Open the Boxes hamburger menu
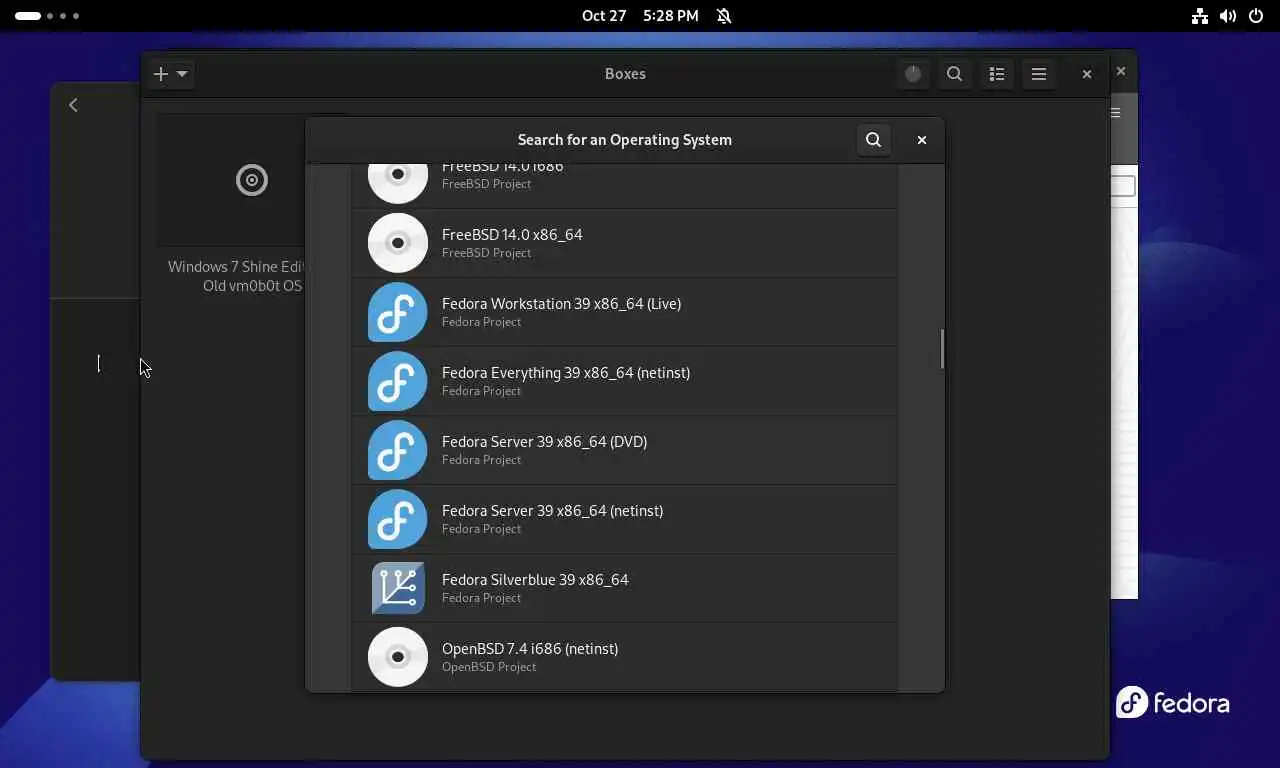 pos(1039,74)
